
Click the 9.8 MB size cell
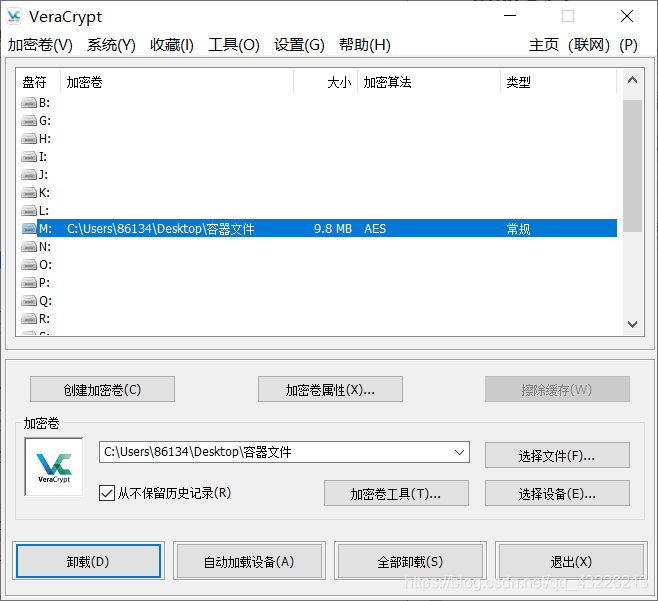tap(333, 229)
